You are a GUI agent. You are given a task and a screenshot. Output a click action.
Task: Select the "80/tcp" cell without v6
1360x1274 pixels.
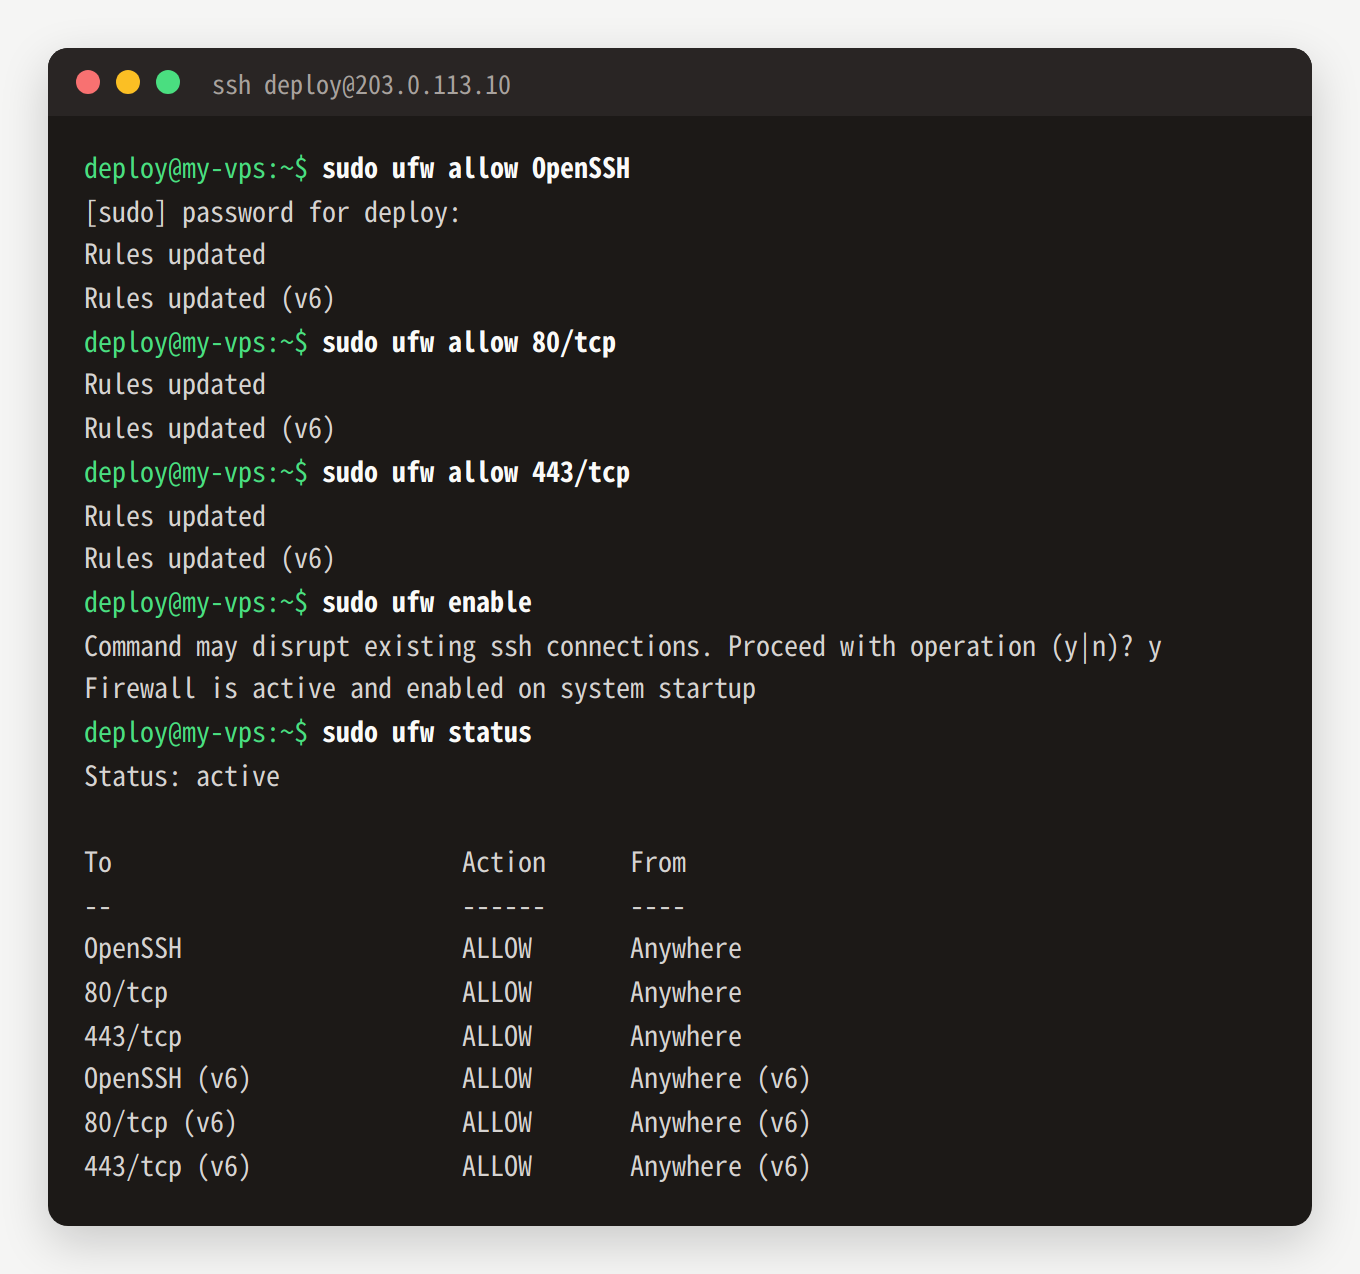tap(126, 993)
